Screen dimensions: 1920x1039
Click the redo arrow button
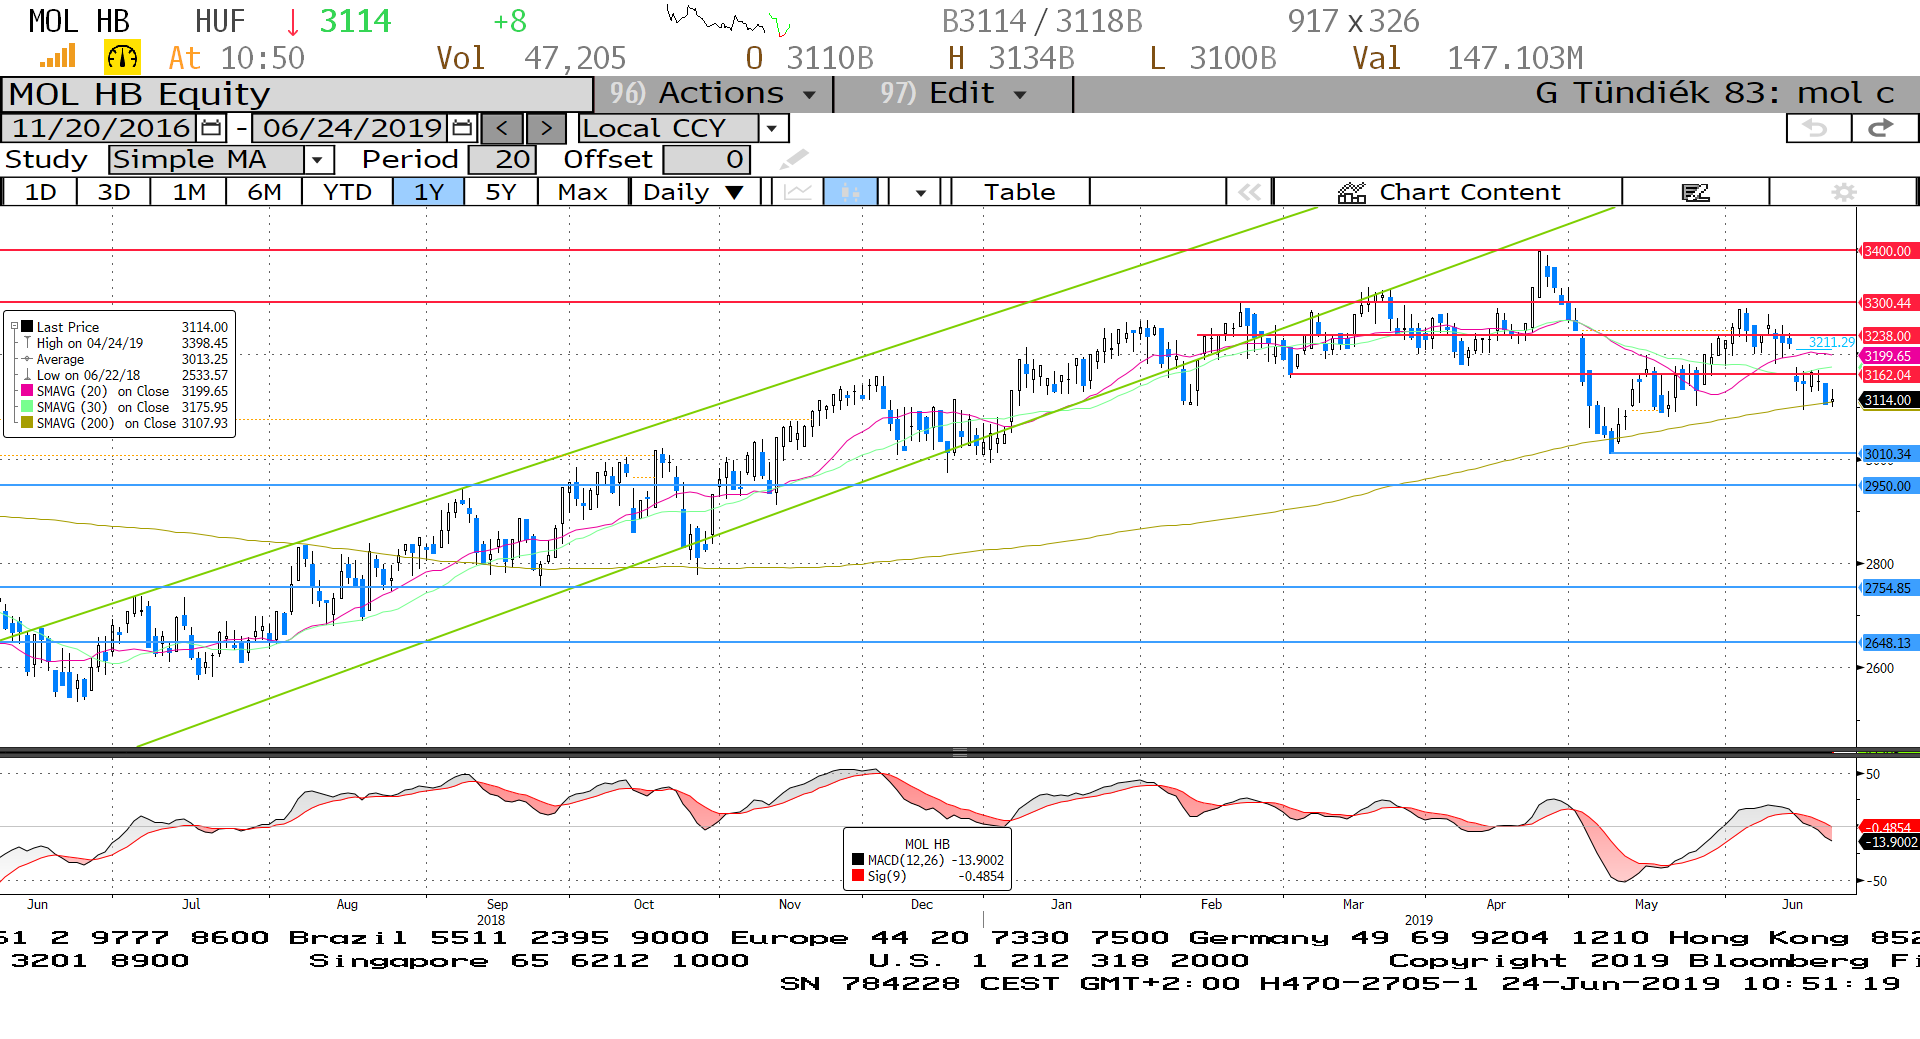pyautogui.click(x=1883, y=128)
